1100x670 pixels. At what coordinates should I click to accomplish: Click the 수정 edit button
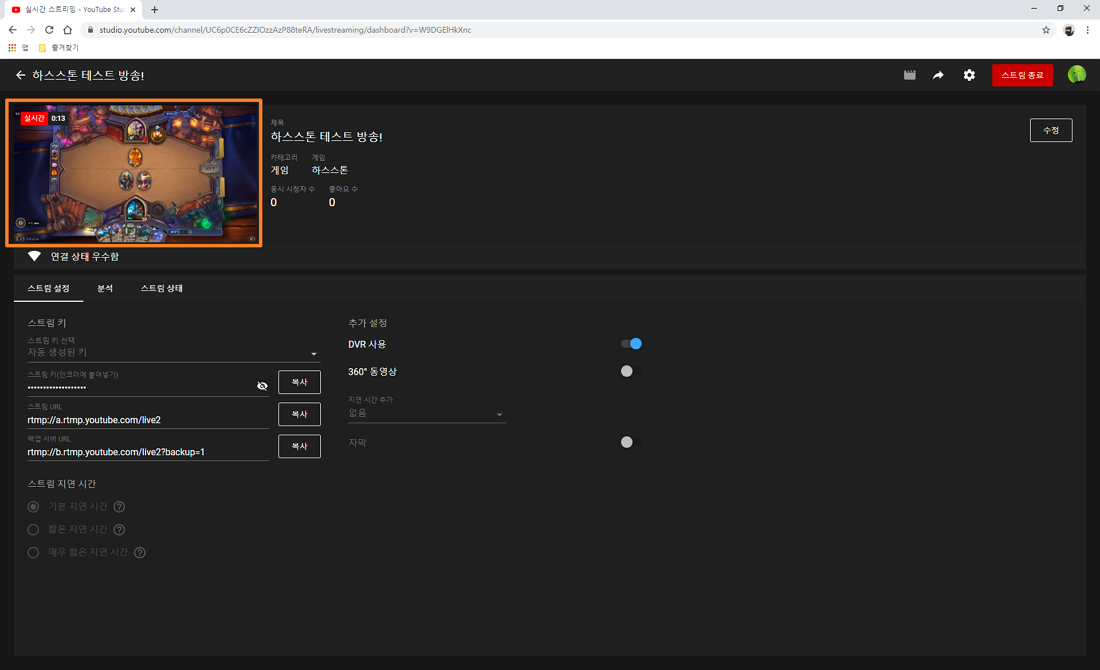(1051, 130)
